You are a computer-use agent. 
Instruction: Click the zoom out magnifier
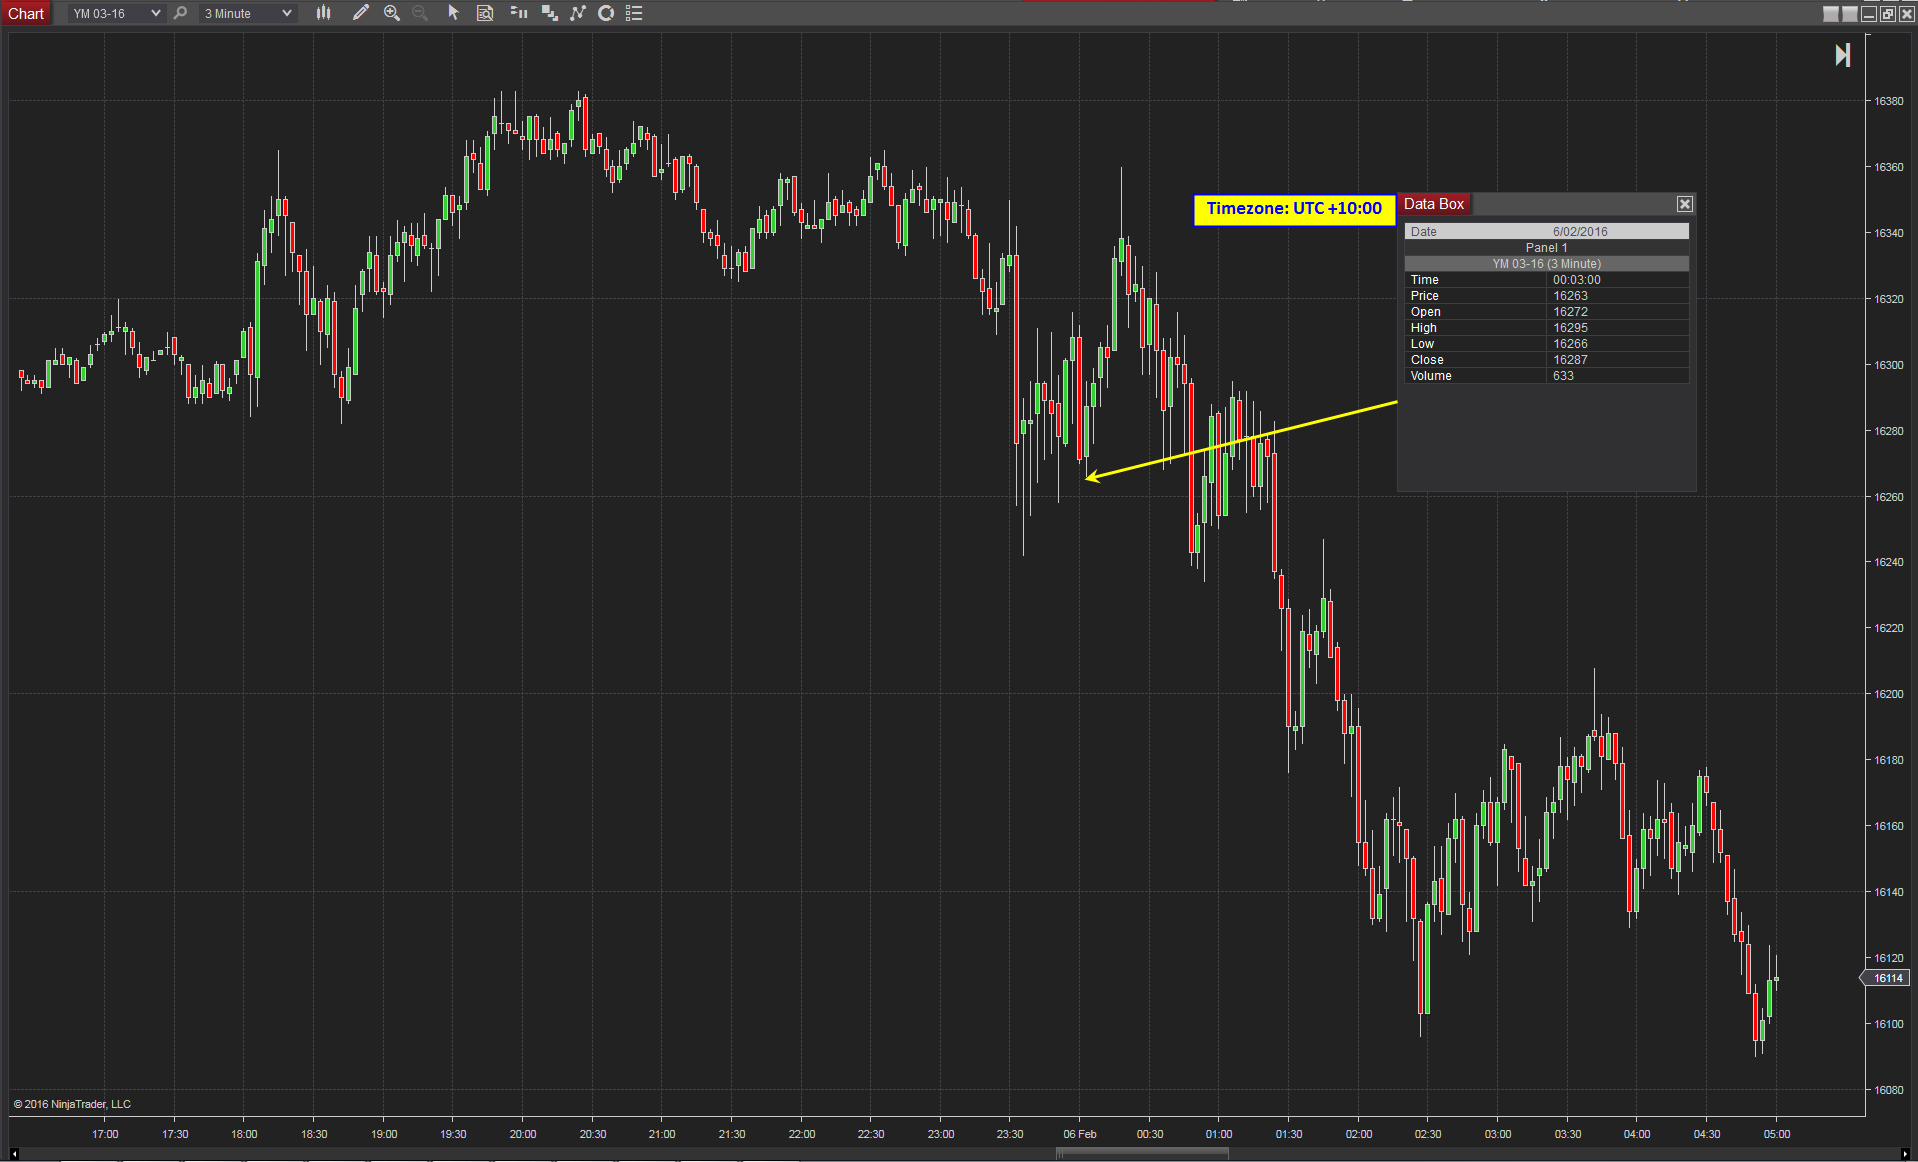[420, 13]
